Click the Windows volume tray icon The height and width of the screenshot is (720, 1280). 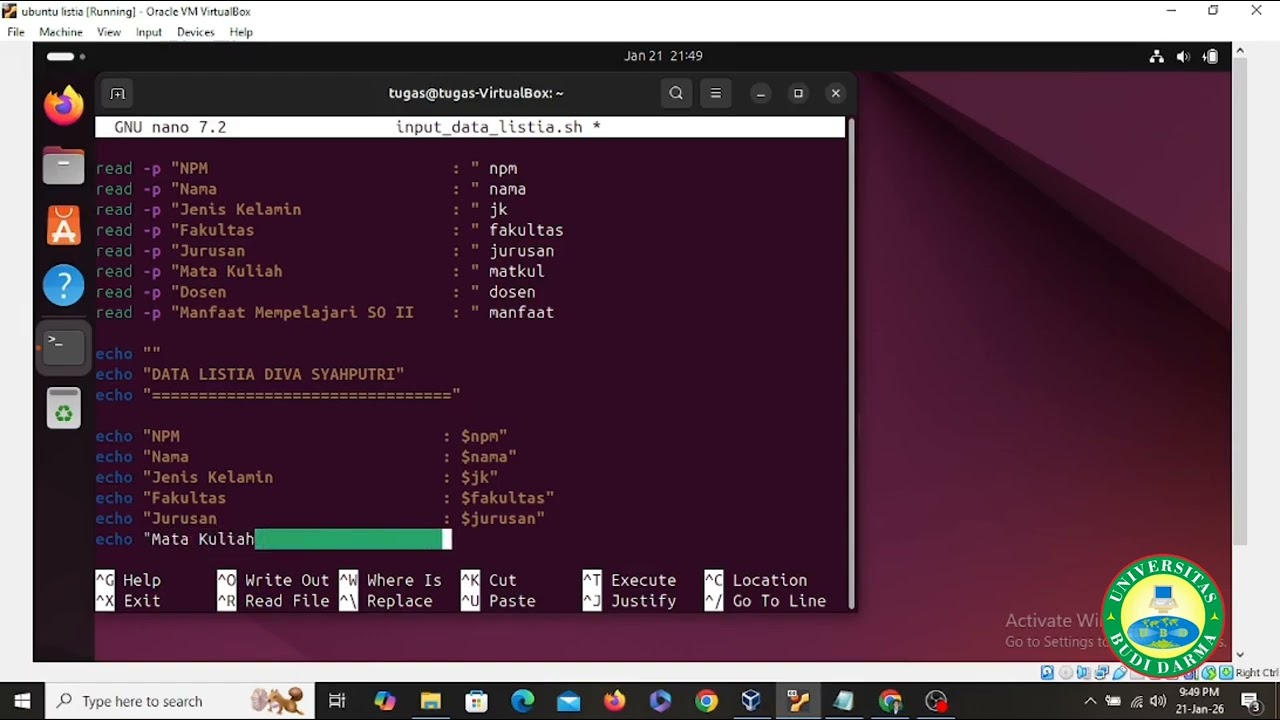[1158, 701]
